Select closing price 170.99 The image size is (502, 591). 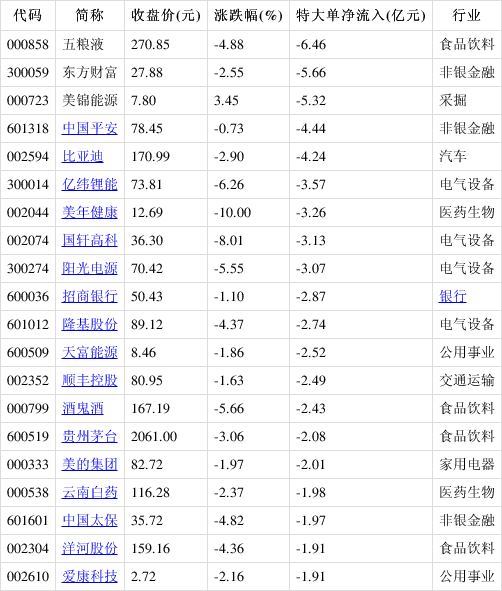coord(150,156)
